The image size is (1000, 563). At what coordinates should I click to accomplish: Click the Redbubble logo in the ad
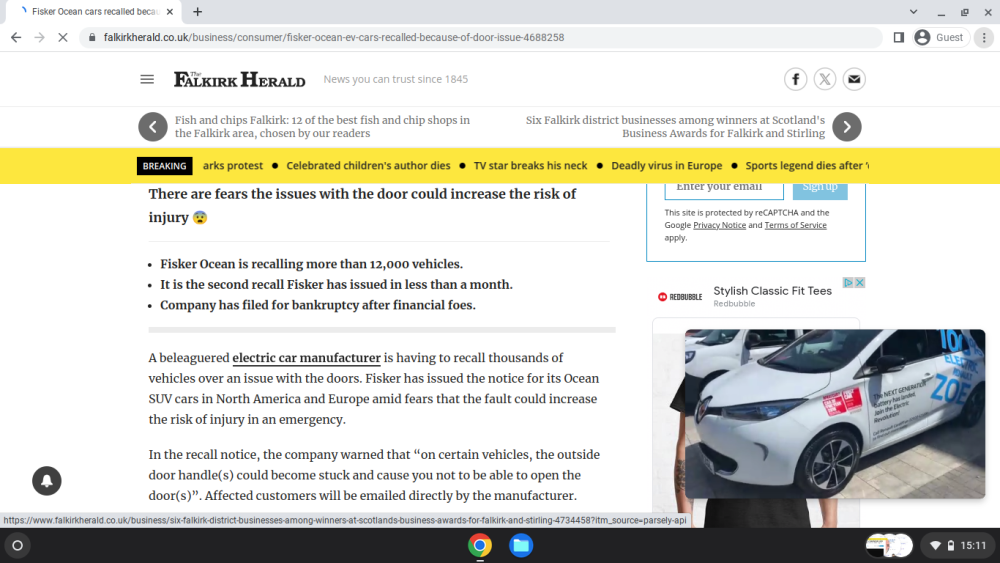[680, 297]
